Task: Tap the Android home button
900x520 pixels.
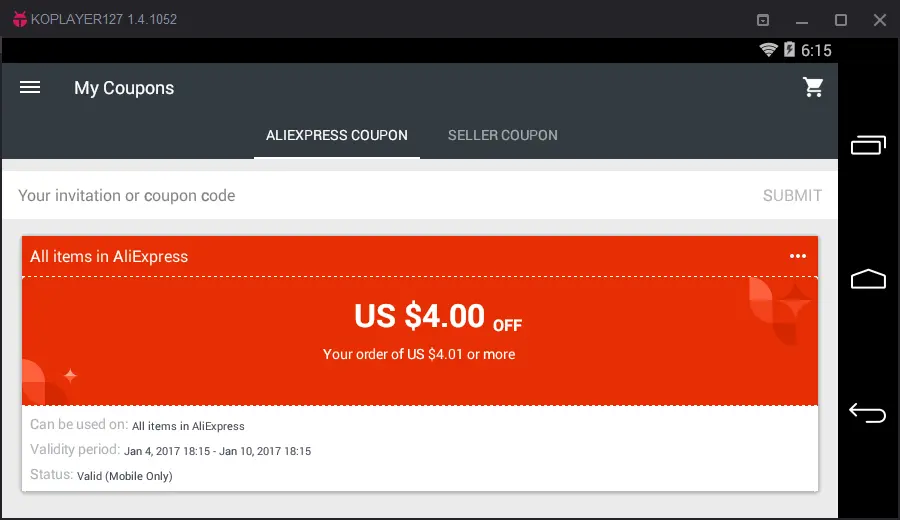Action: [868, 279]
